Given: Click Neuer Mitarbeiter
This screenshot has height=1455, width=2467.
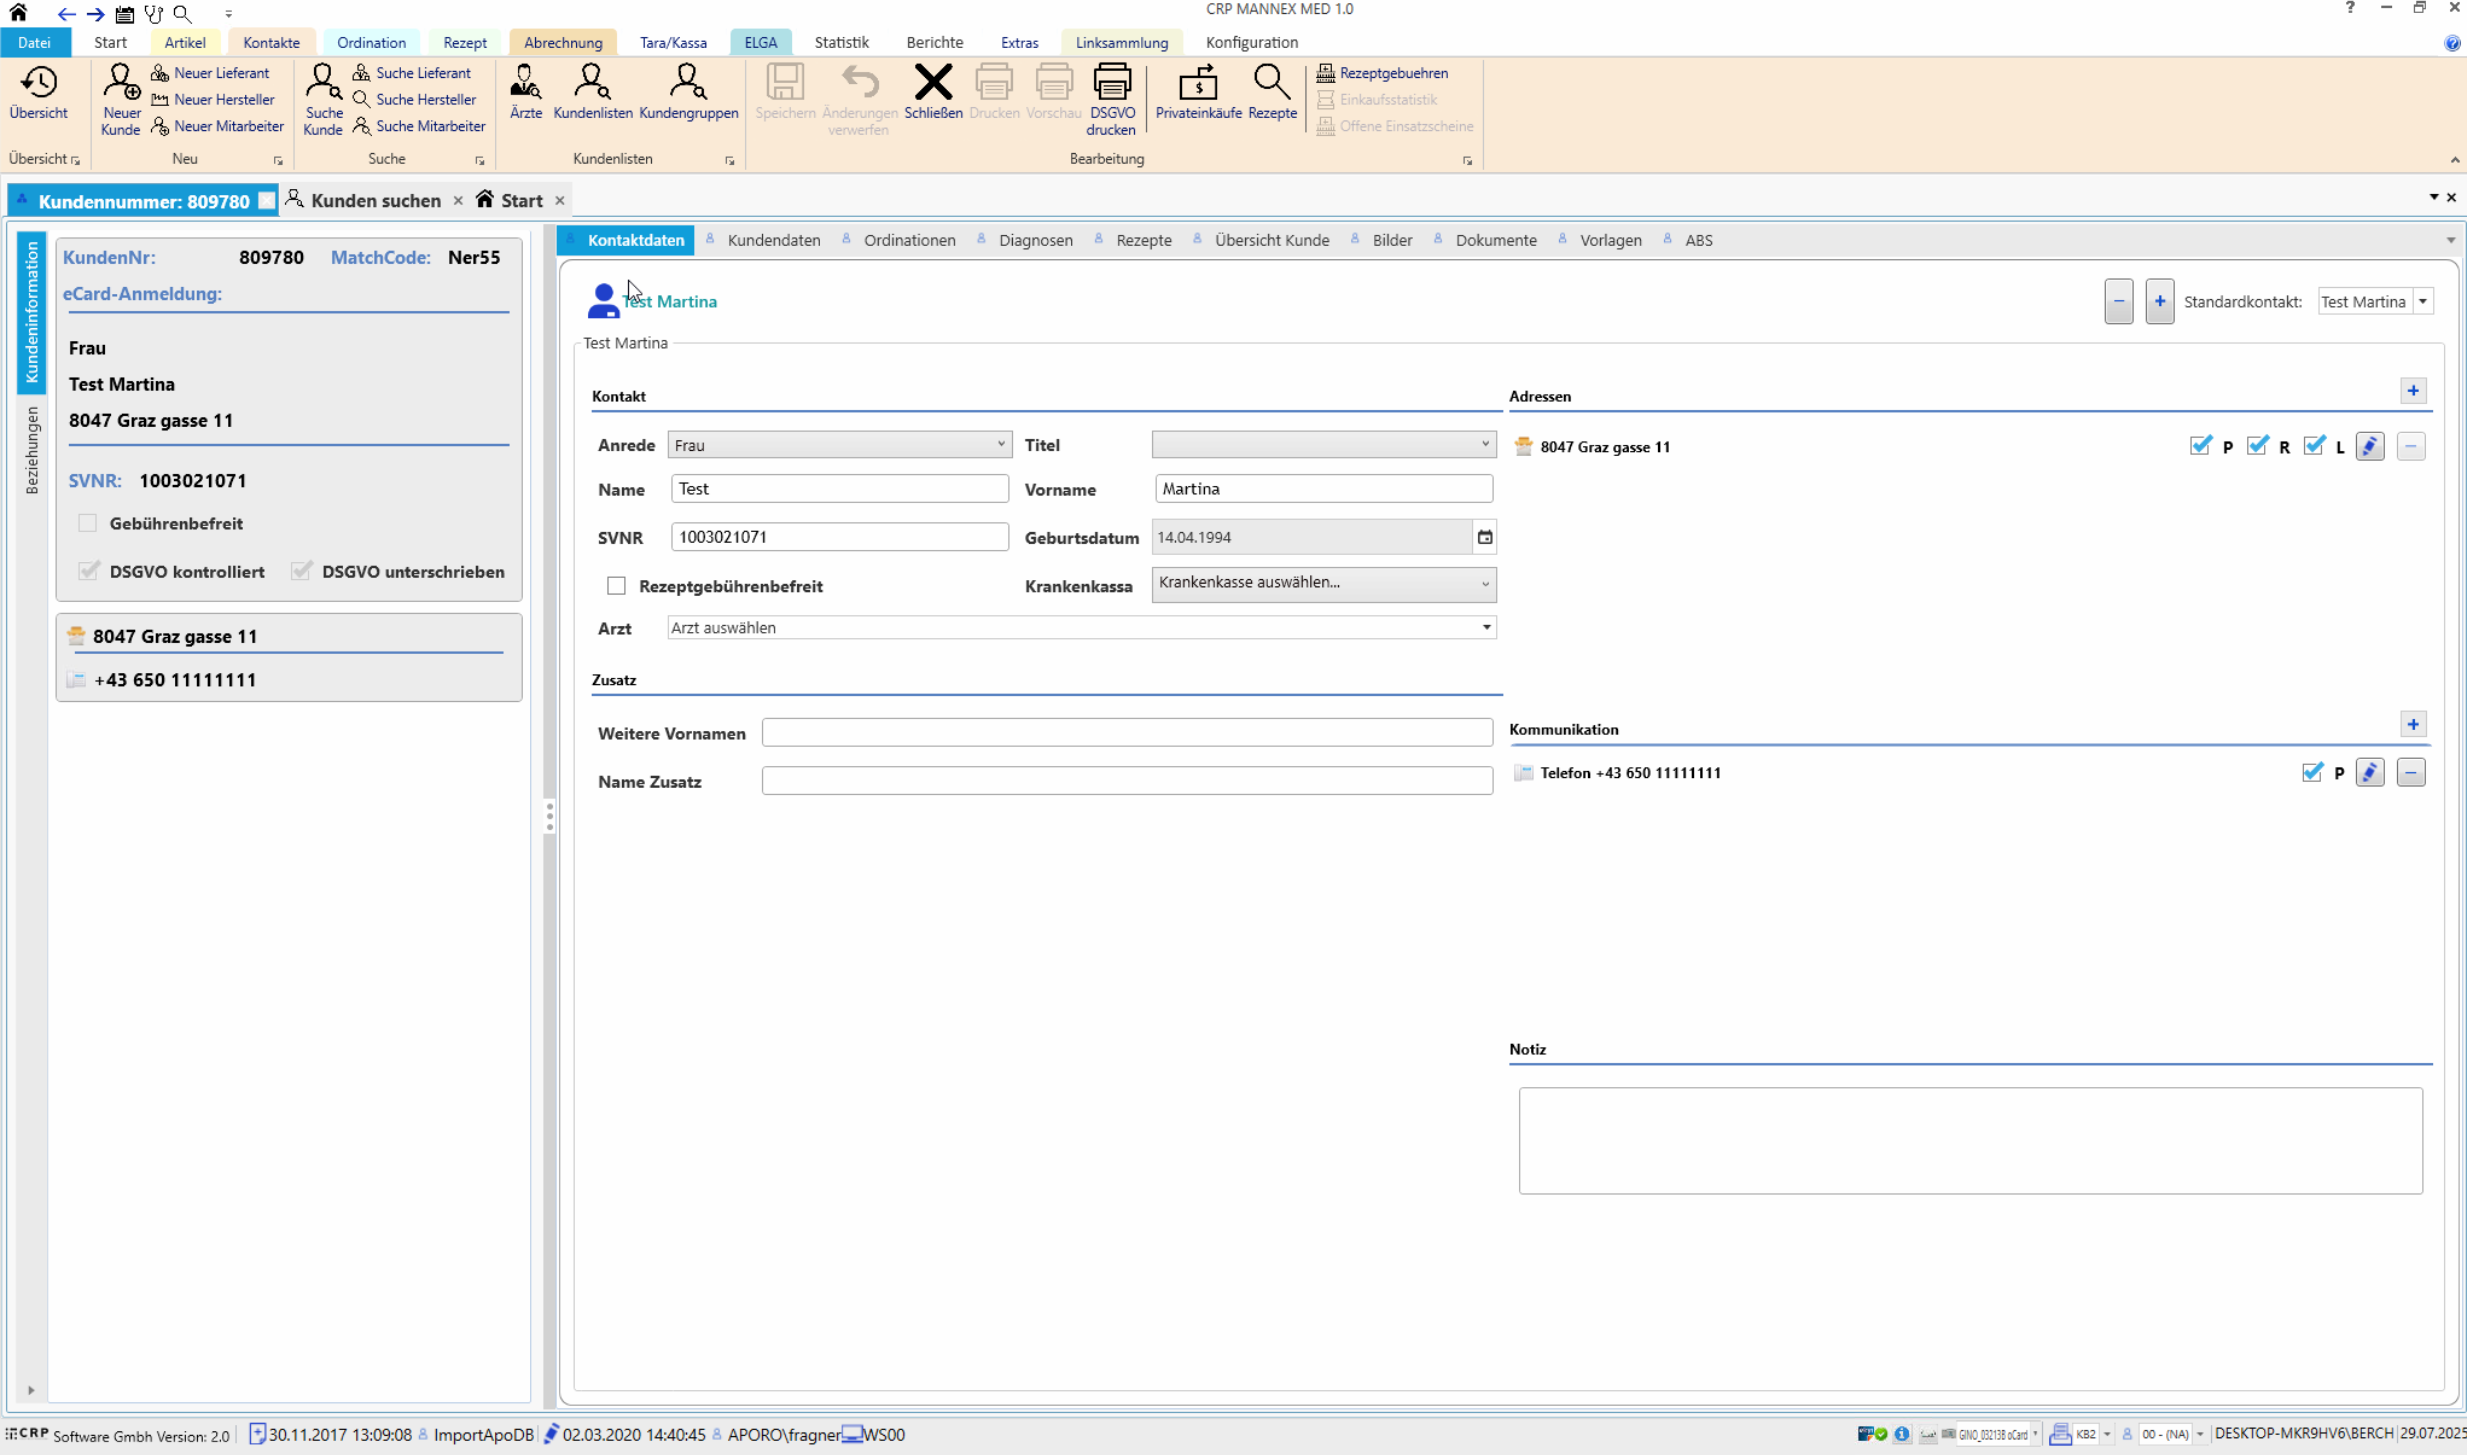Looking at the screenshot, I should point(218,126).
